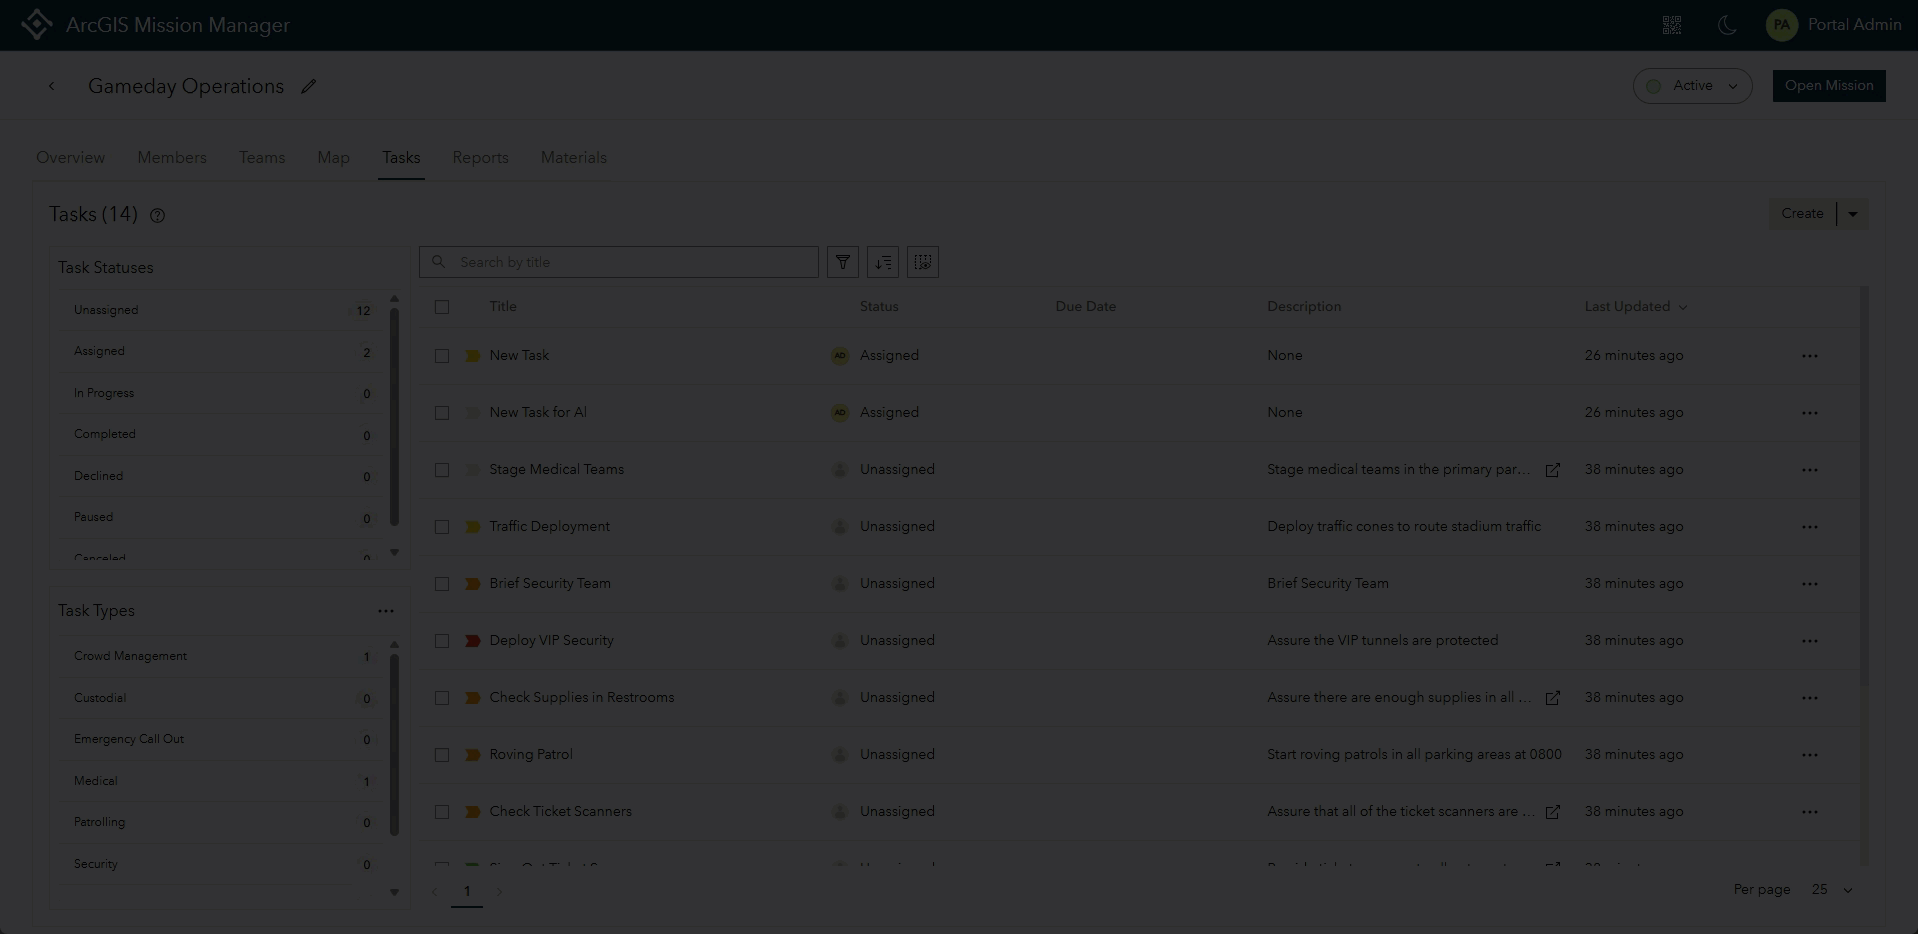The image size is (1918, 934).
Task: Open the filter options for tasks
Action: [x=842, y=262]
